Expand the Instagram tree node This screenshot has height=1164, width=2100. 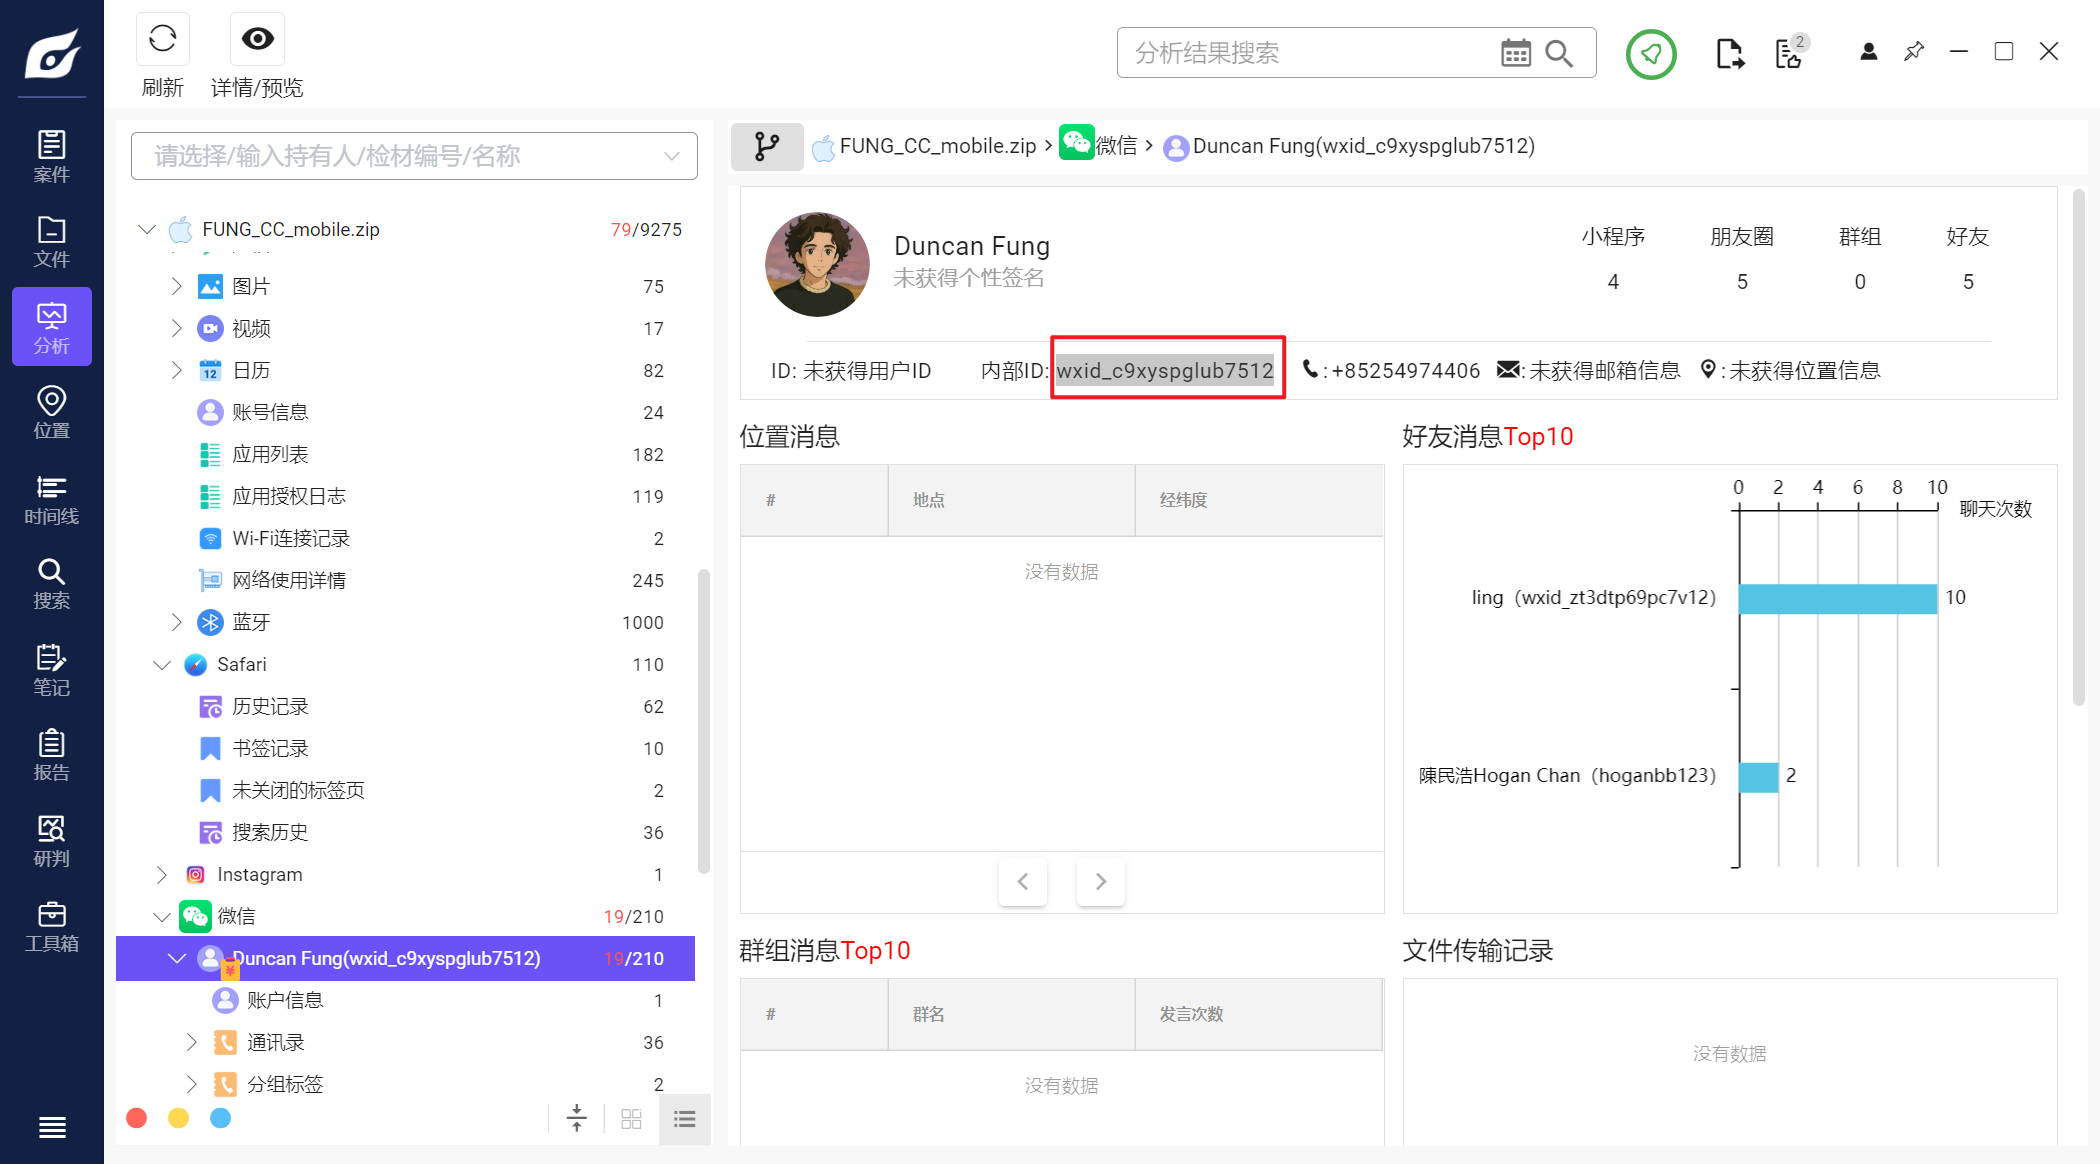[x=162, y=875]
